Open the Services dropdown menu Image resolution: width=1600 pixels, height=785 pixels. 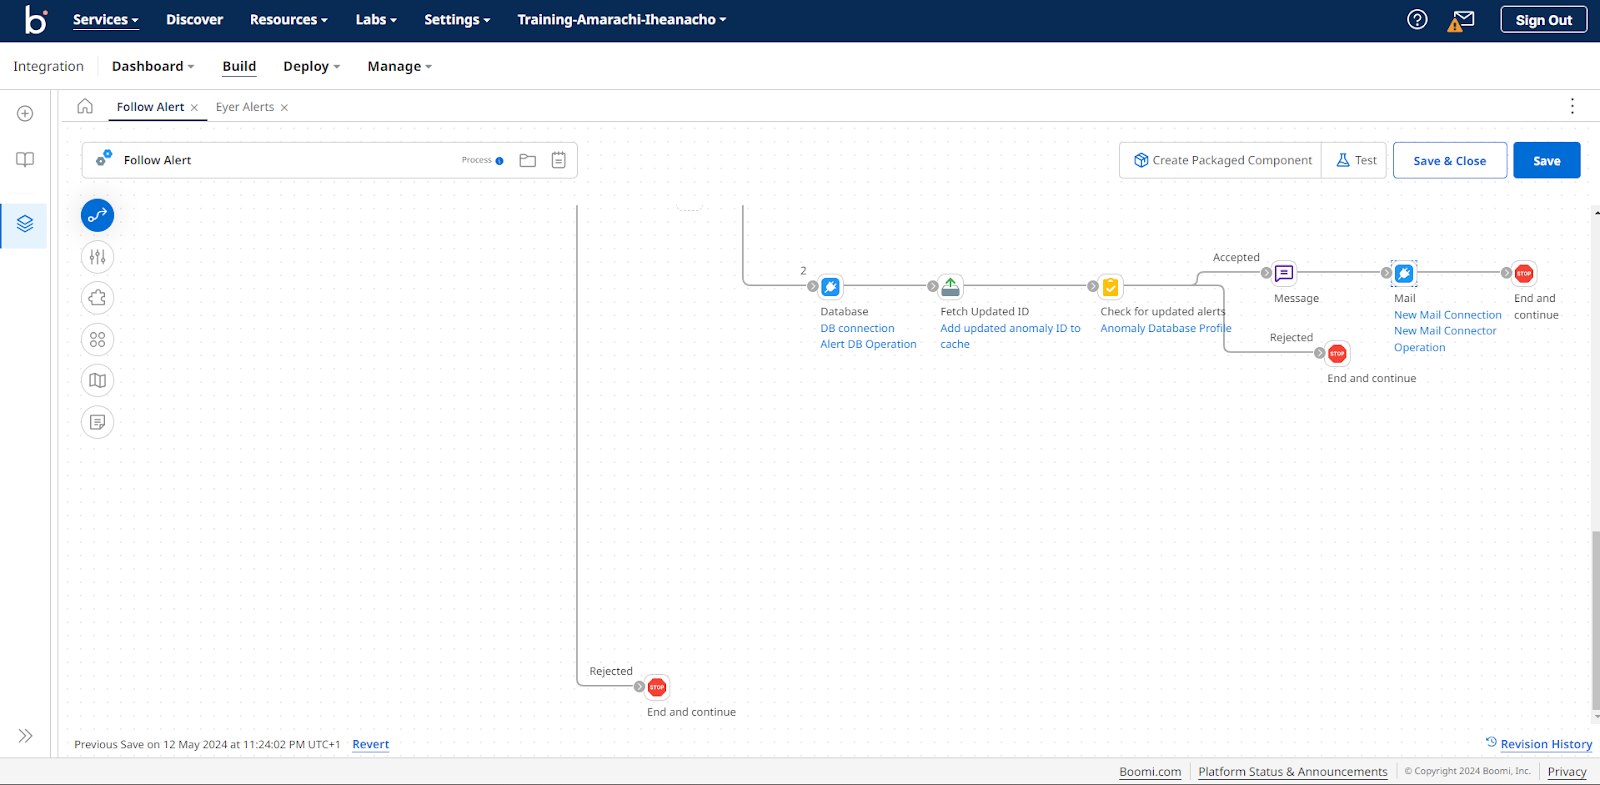(x=105, y=20)
